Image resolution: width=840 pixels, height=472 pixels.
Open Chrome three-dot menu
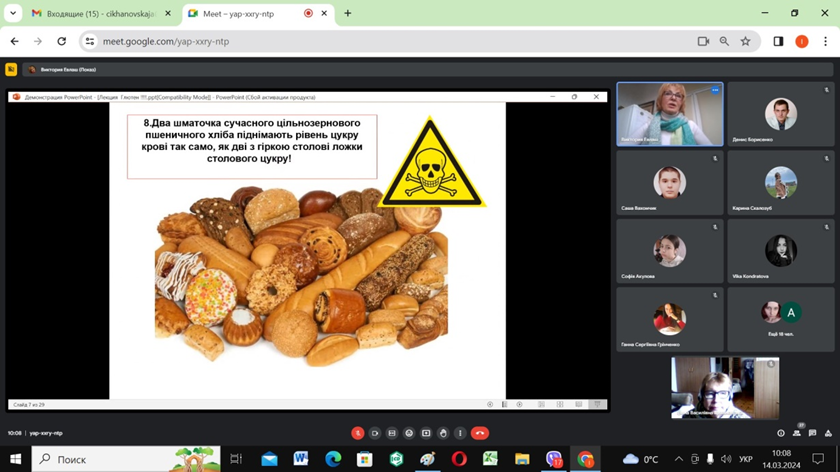(x=826, y=41)
